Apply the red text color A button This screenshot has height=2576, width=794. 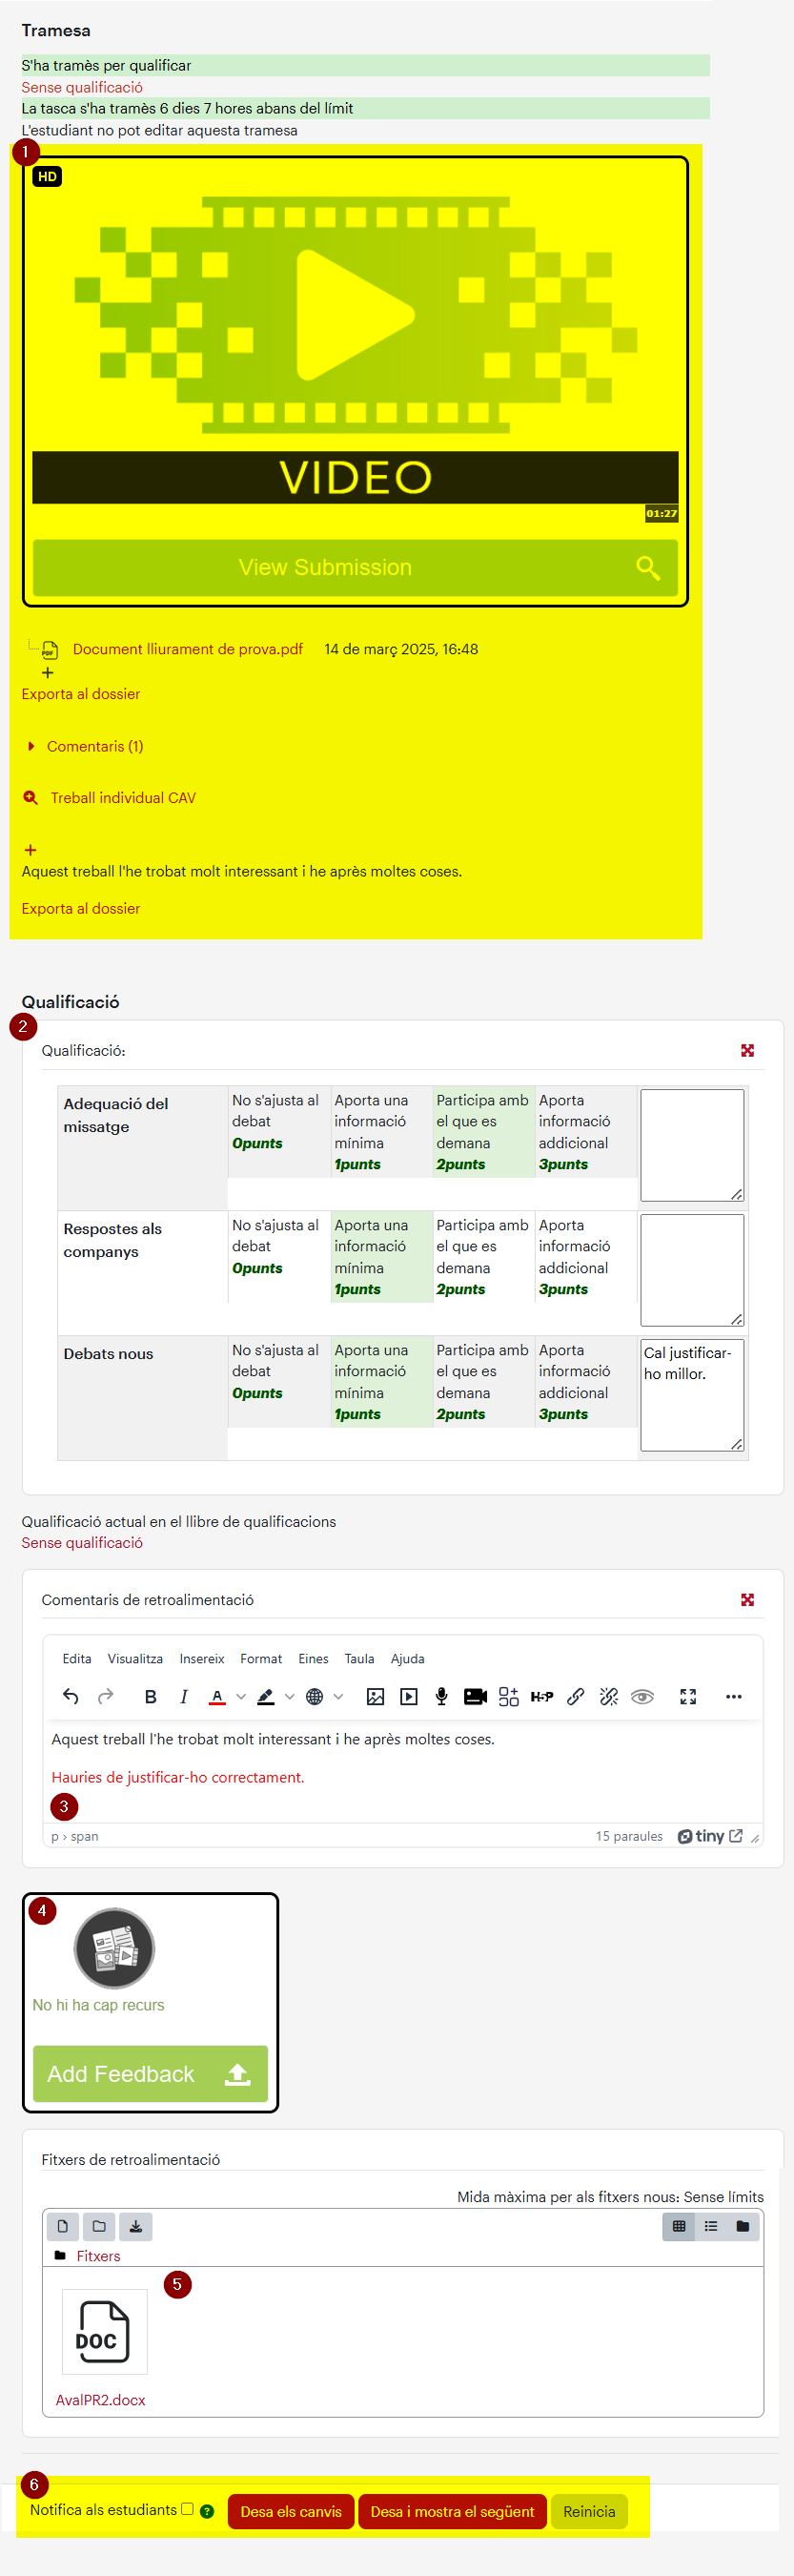(x=217, y=1696)
